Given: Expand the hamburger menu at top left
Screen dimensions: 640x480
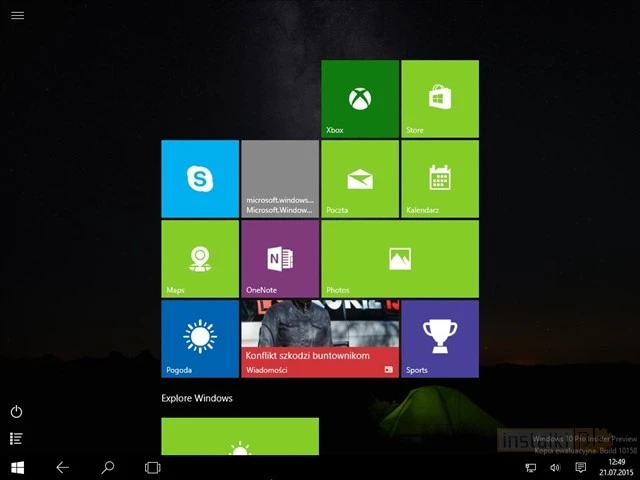Looking at the screenshot, I should [18, 16].
